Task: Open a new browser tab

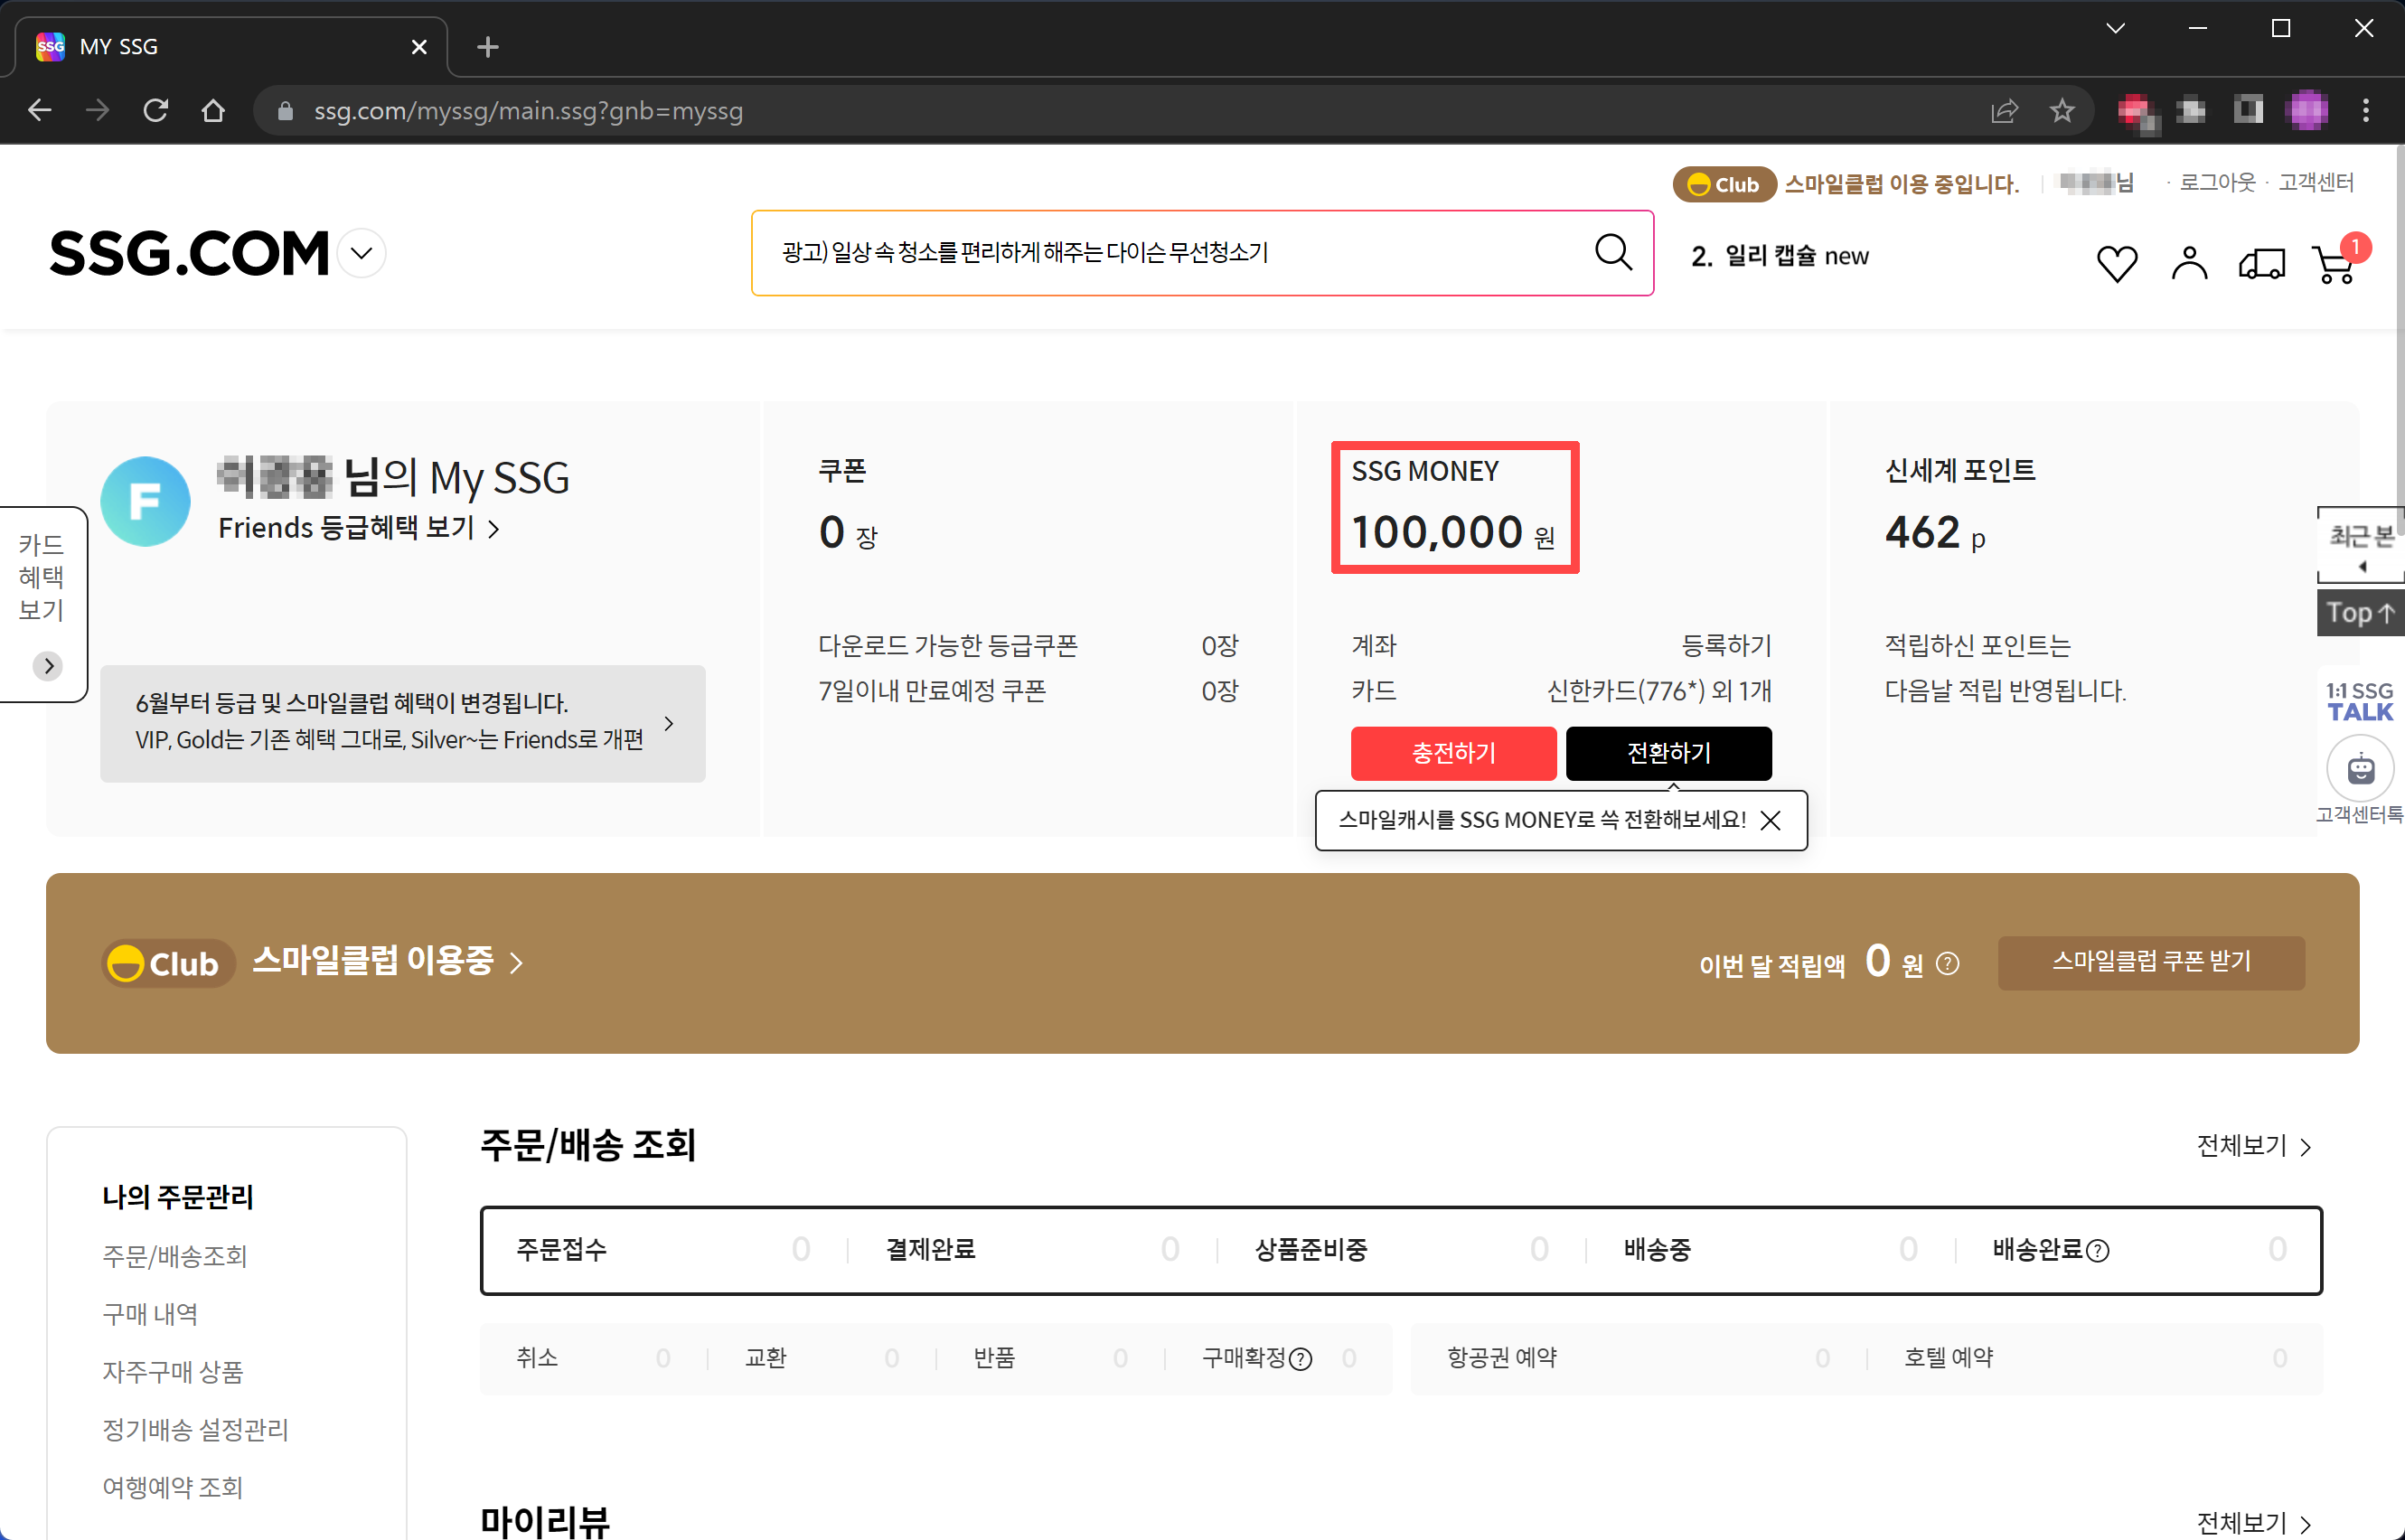Action: [488, 47]
